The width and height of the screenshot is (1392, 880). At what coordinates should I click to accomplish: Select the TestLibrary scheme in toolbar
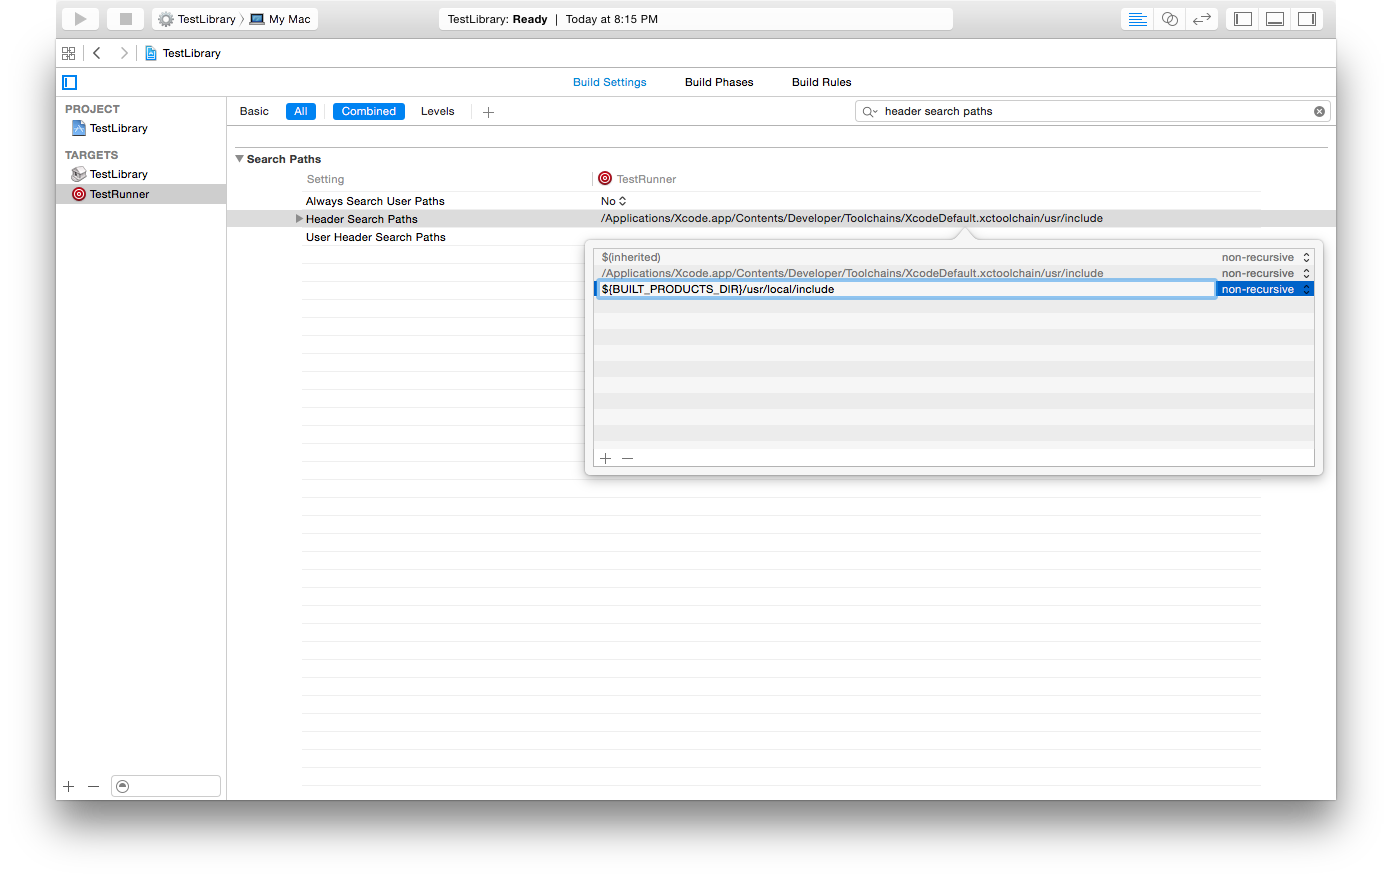pos(197,19)
